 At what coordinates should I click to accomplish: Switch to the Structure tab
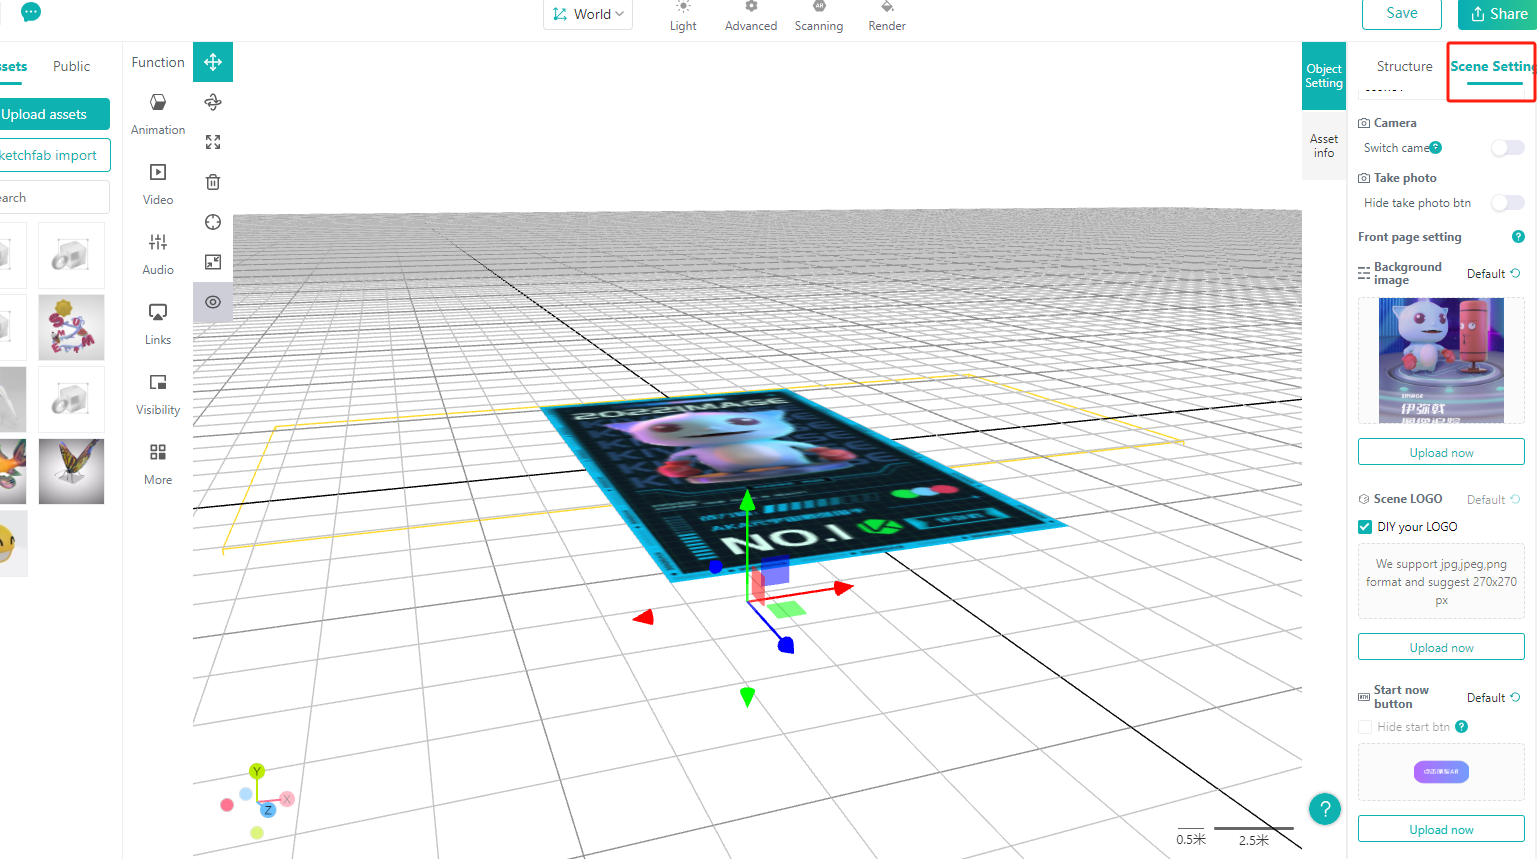[x=1404, y=66]
